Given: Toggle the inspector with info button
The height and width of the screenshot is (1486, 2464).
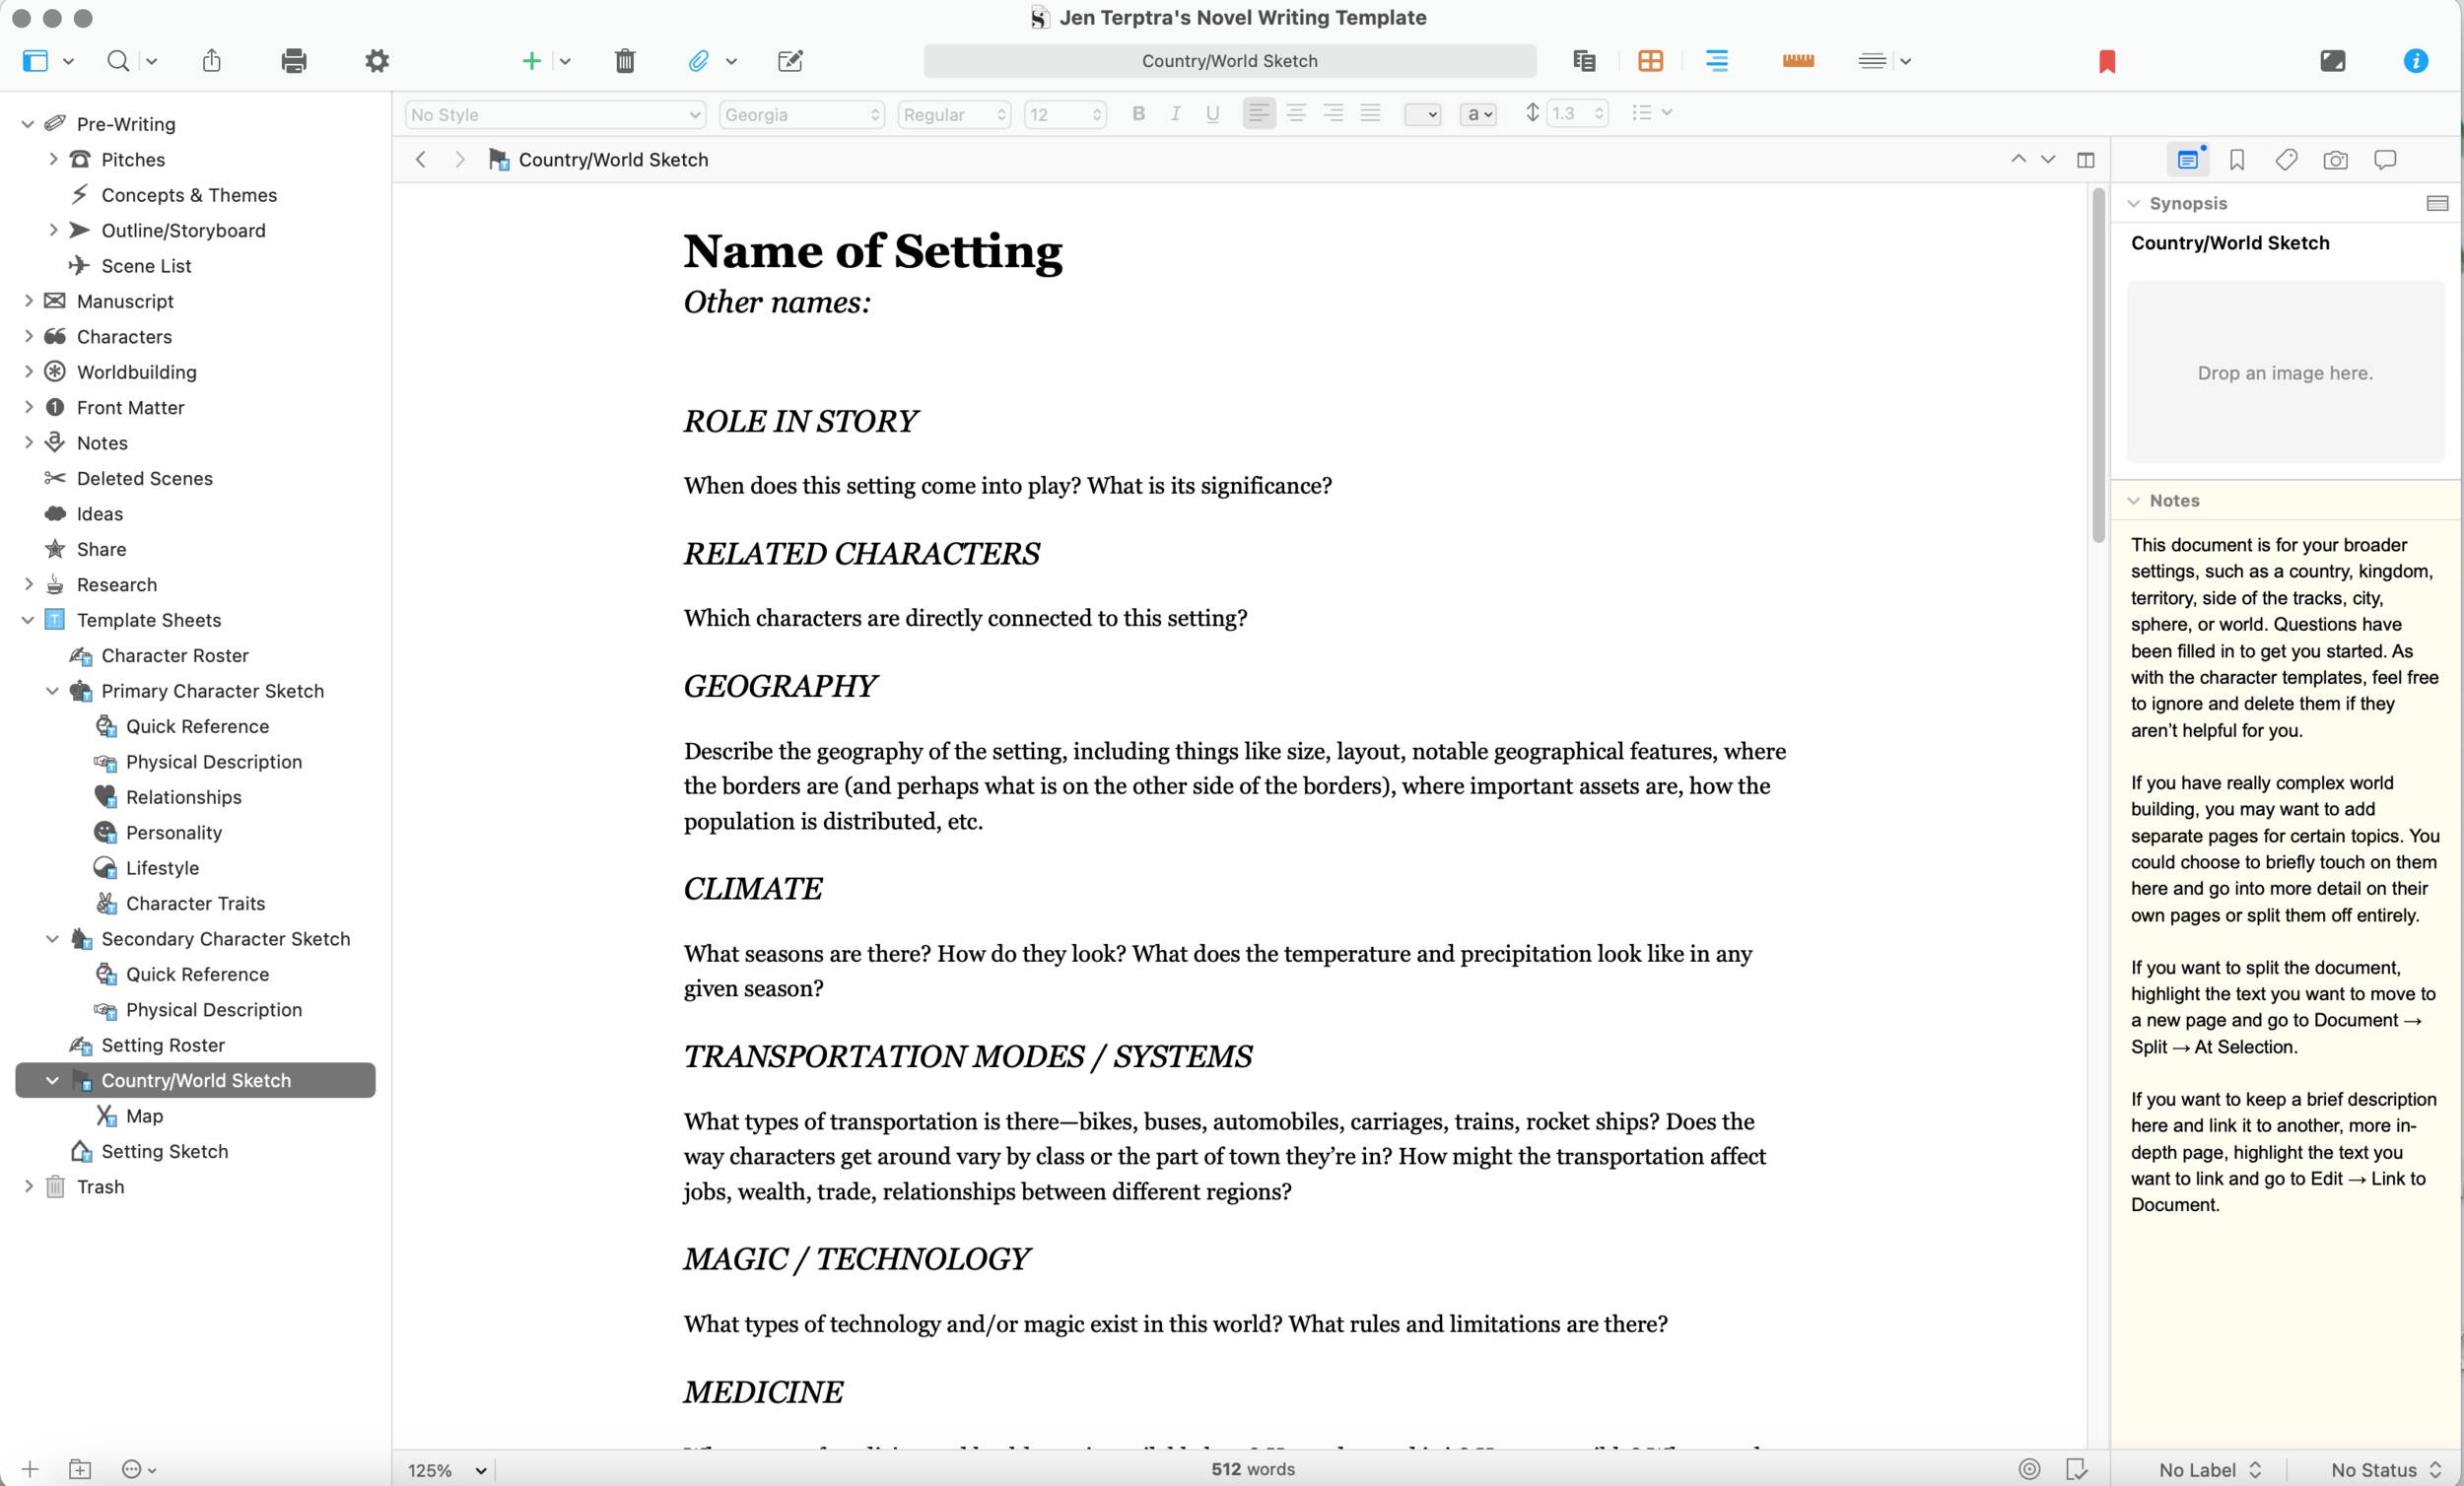Looking at the screenshot, I should 2415,61.
